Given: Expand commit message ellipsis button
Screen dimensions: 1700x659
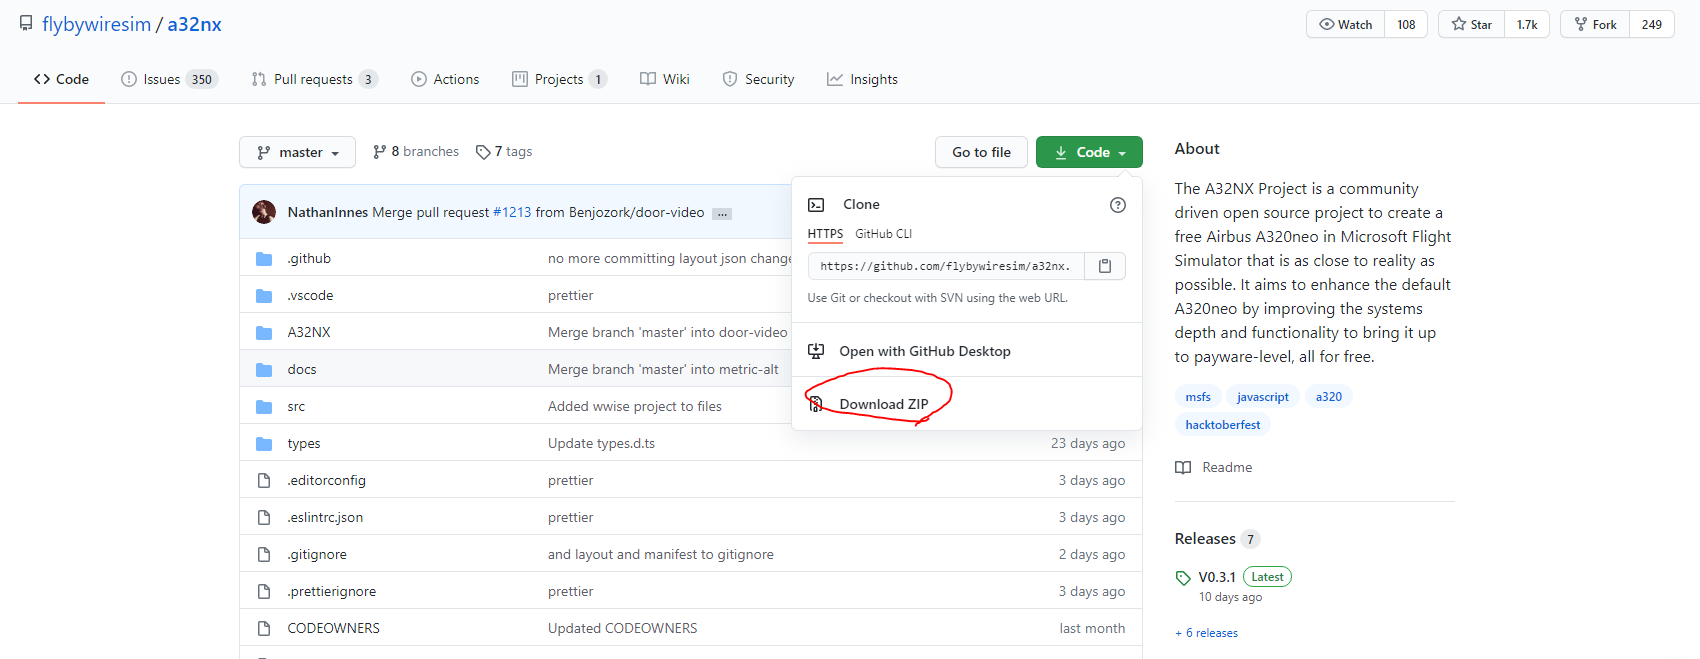Looking at the screenshot, I should coord(722,213).
